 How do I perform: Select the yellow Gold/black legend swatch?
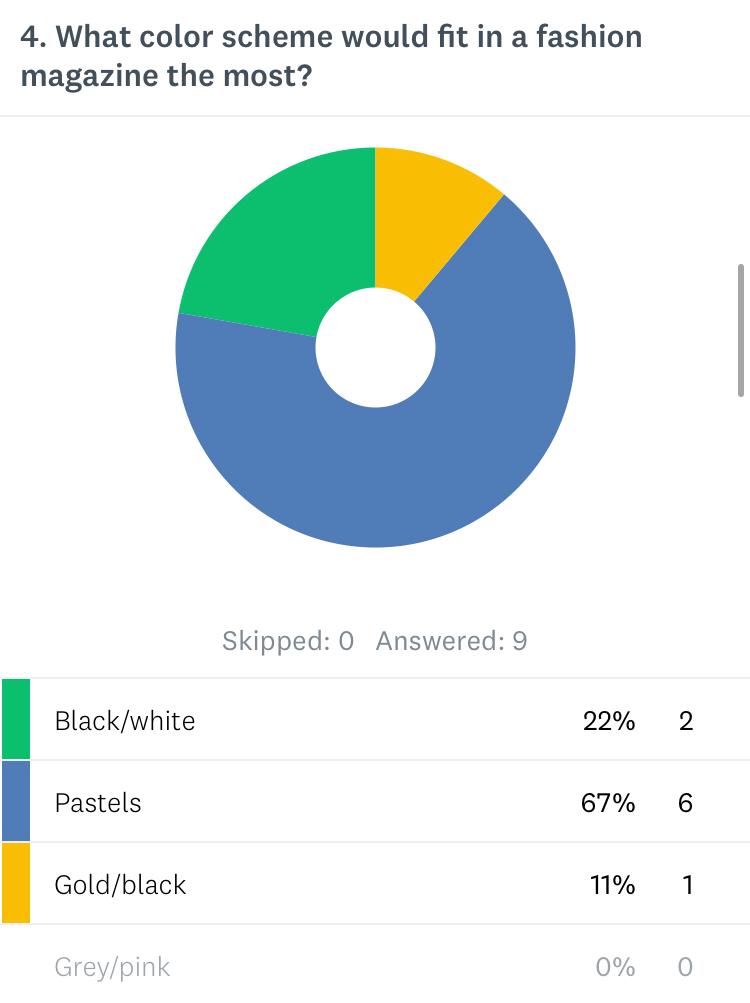pos(16,884)
